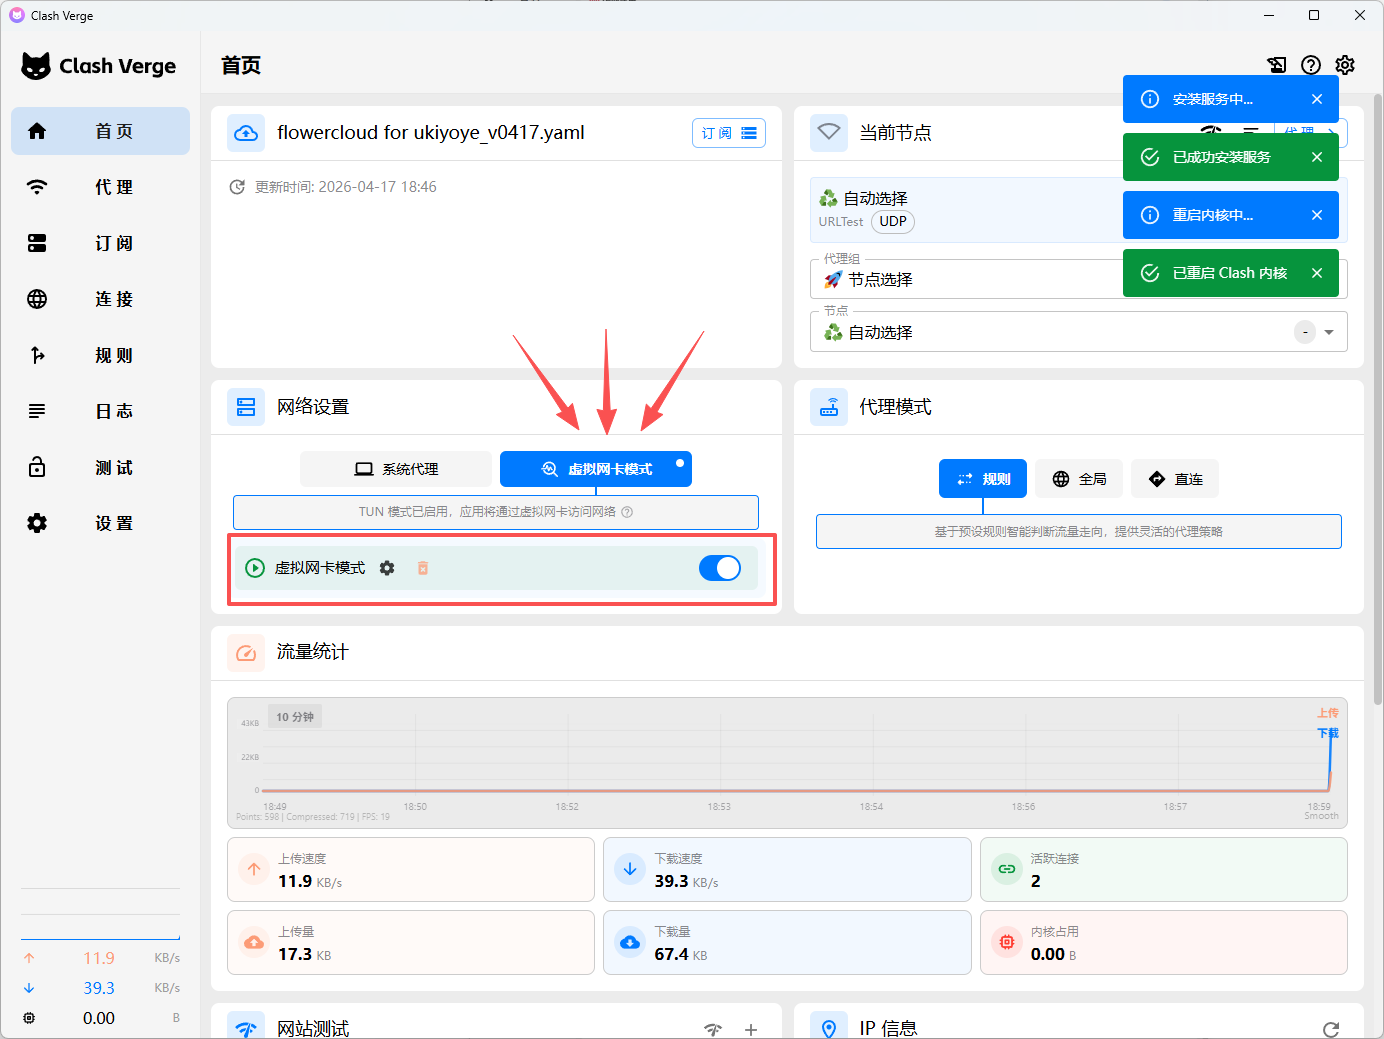Click the cloud icon next to profile name
Viewport: 1384px width, 1039px height.
(246, 133)
